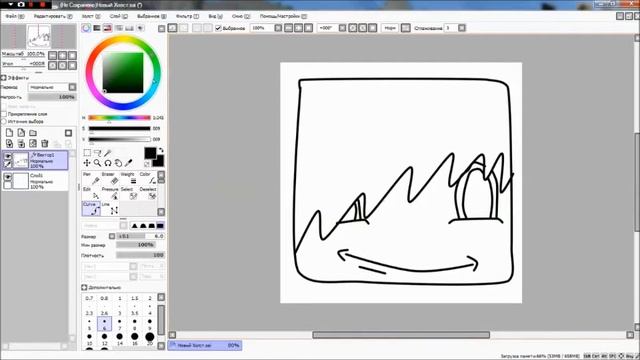Select the Pen vector tool

click(x=91, y=178)
